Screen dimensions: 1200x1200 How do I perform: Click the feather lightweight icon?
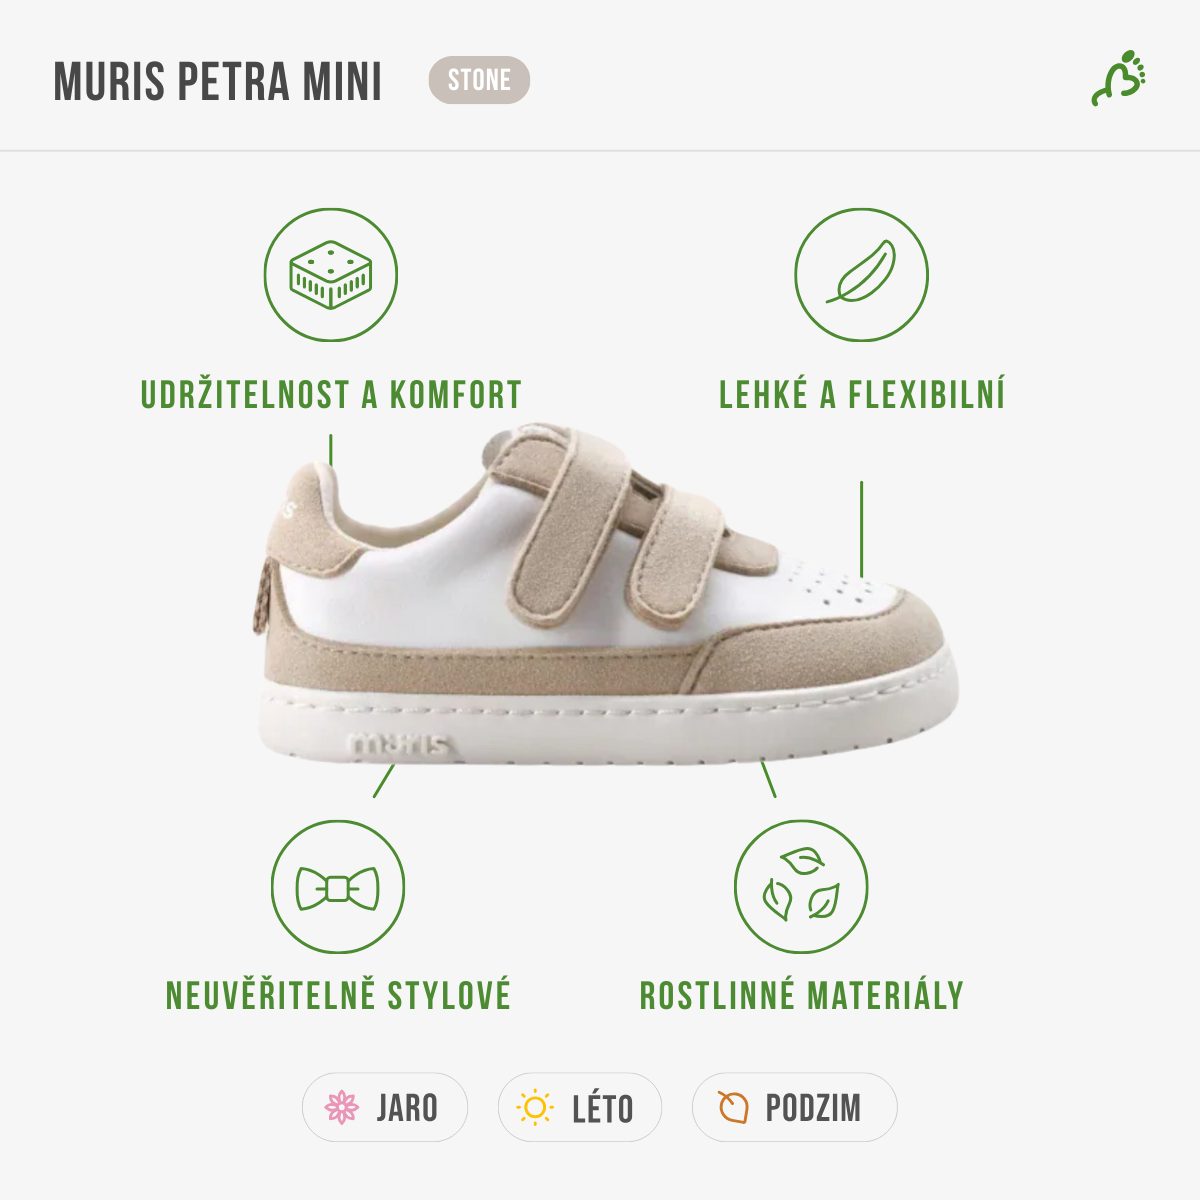[861, 275]
